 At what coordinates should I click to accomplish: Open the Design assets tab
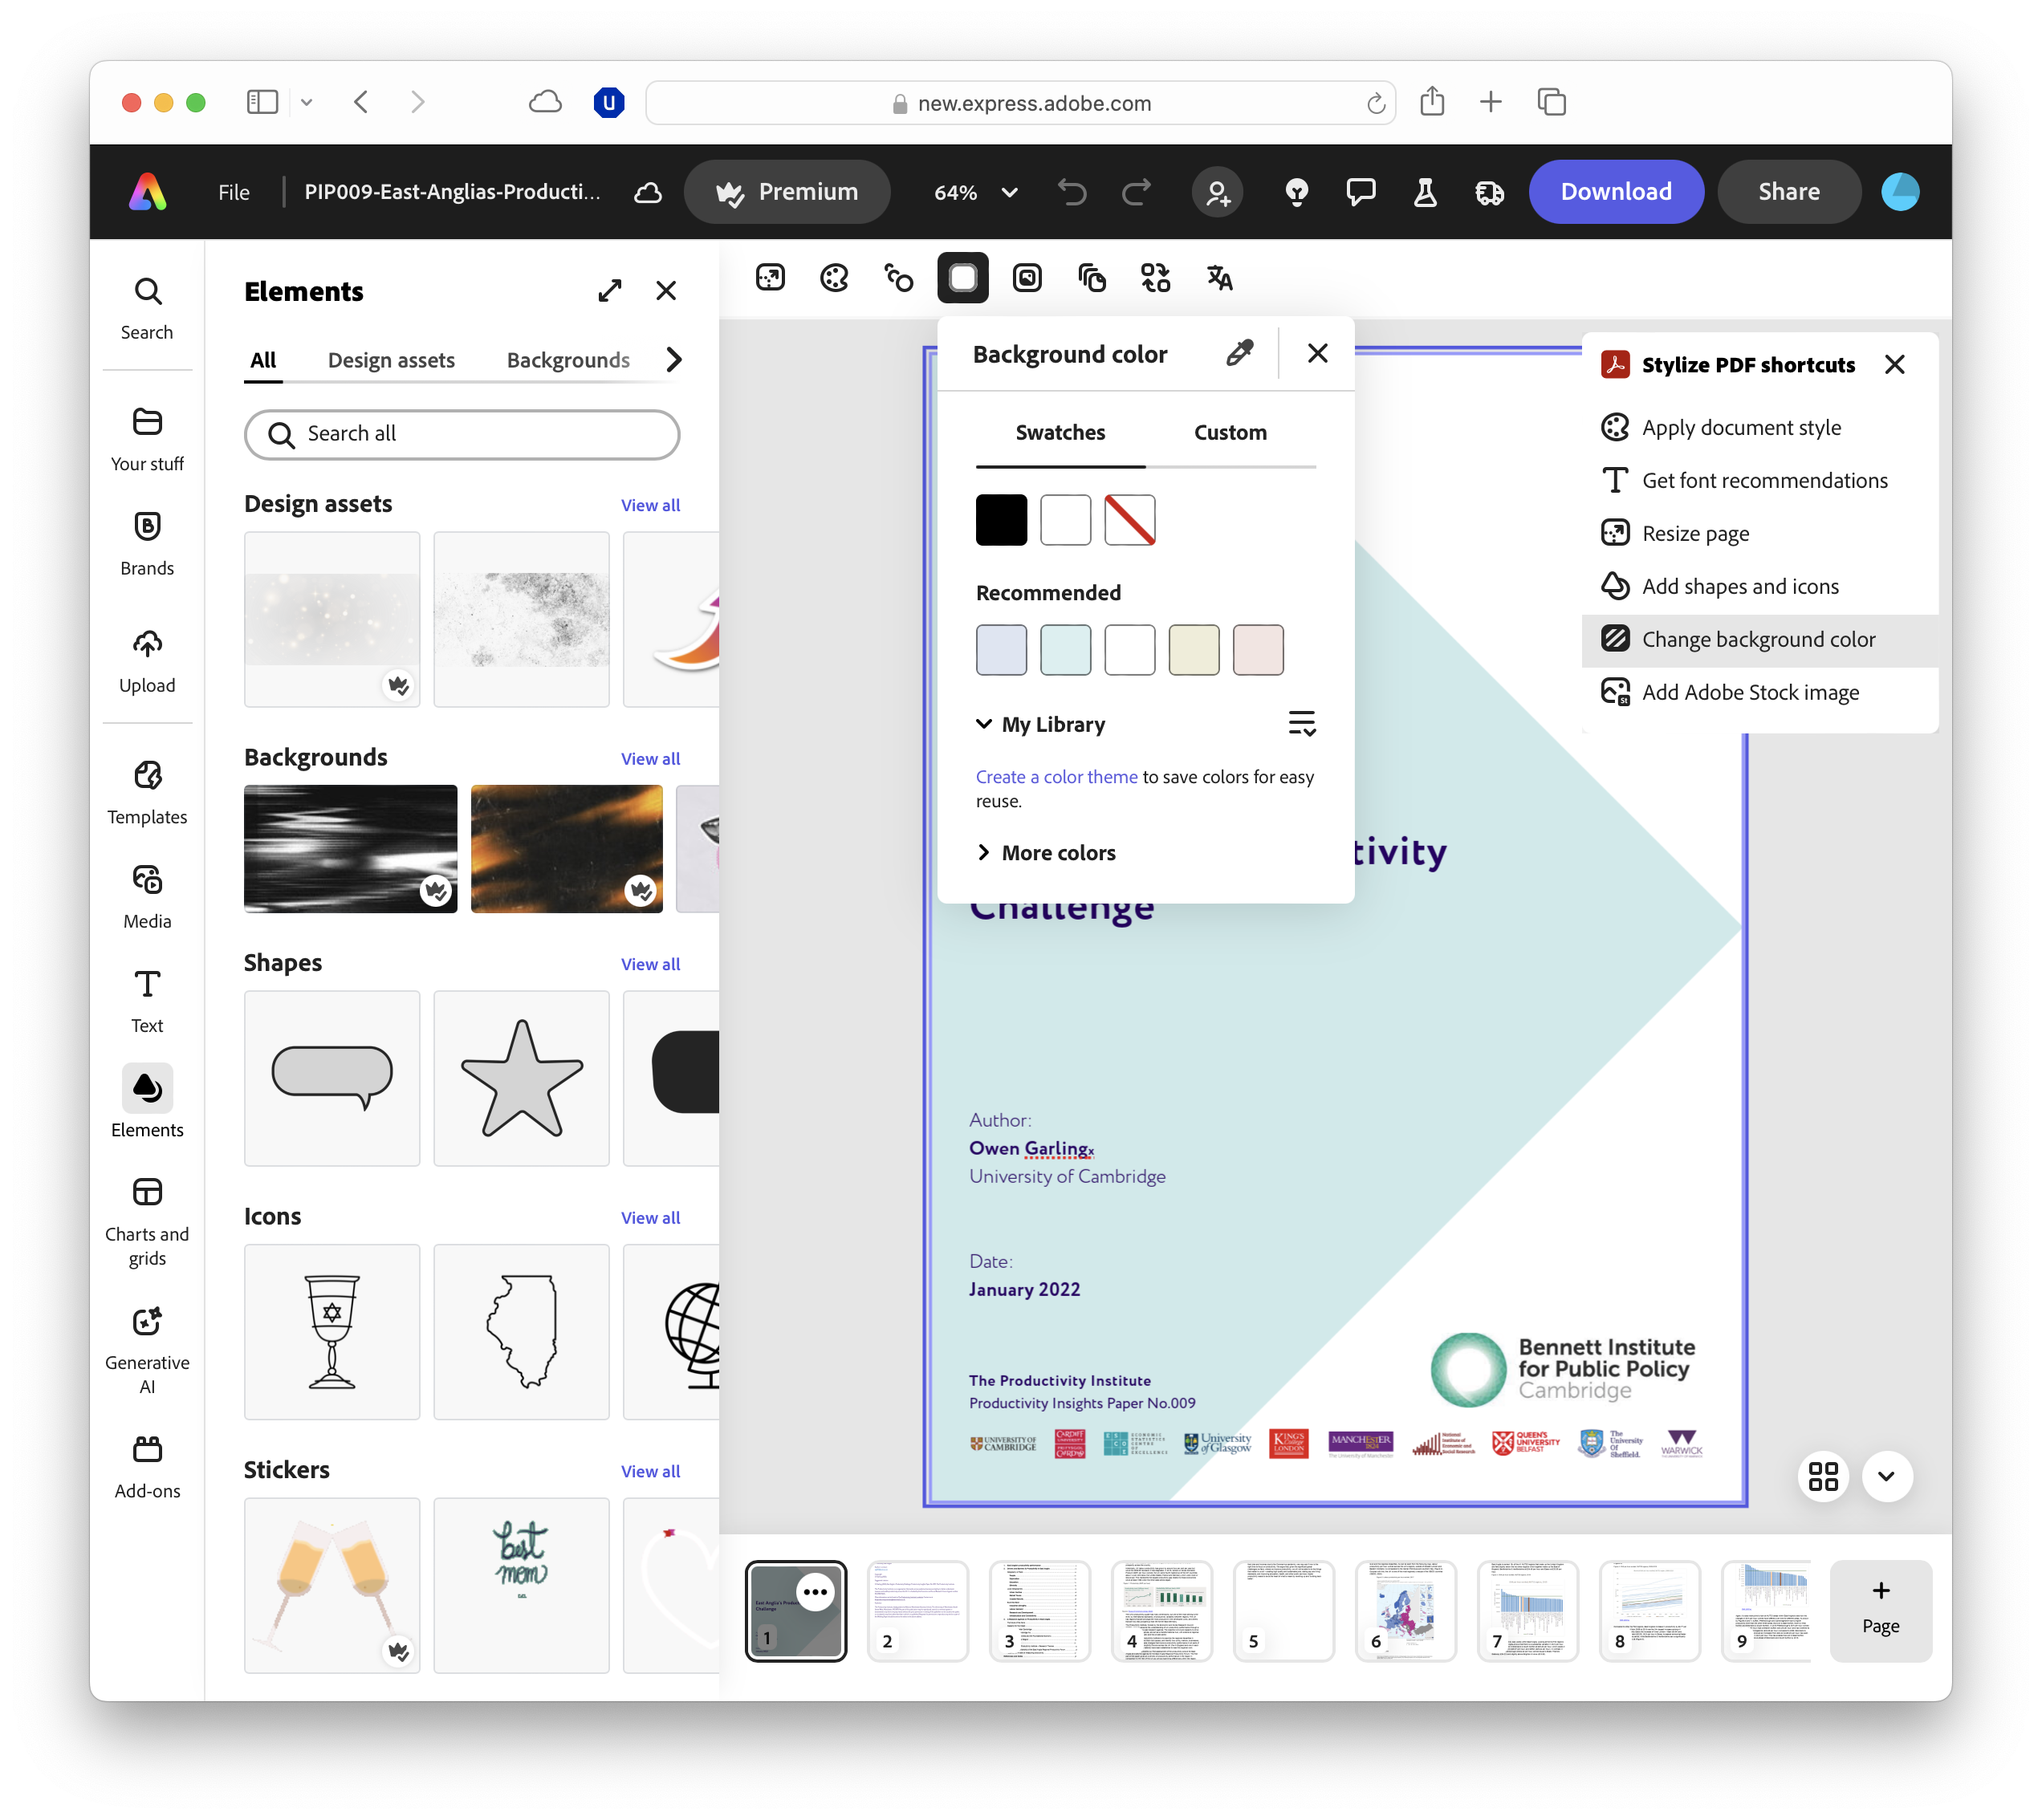pos(391,360)
